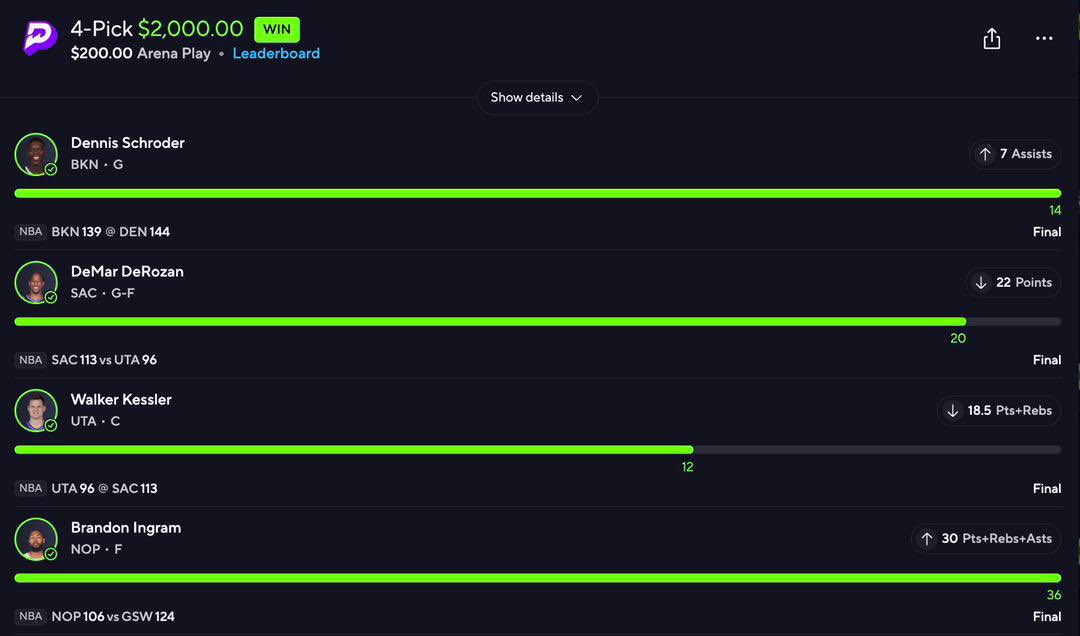
Task: Click Walker Kessler's player avatar
Action: pos(36,410)
